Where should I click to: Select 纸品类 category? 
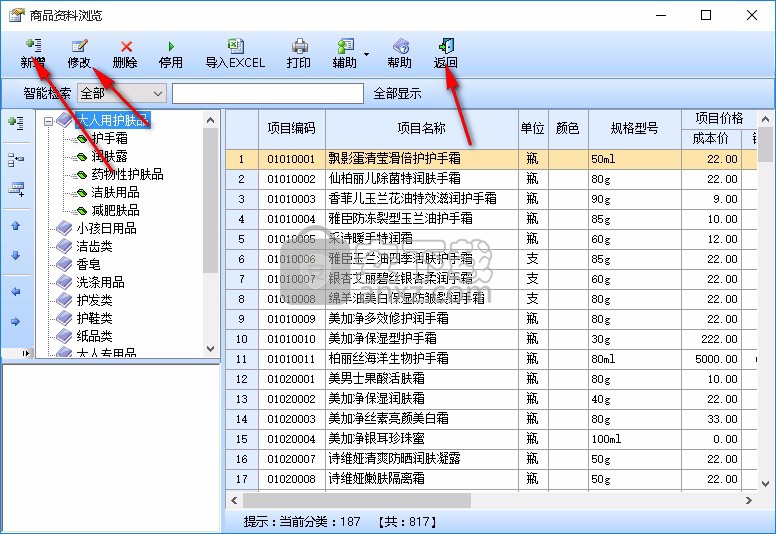click(94, 337)
